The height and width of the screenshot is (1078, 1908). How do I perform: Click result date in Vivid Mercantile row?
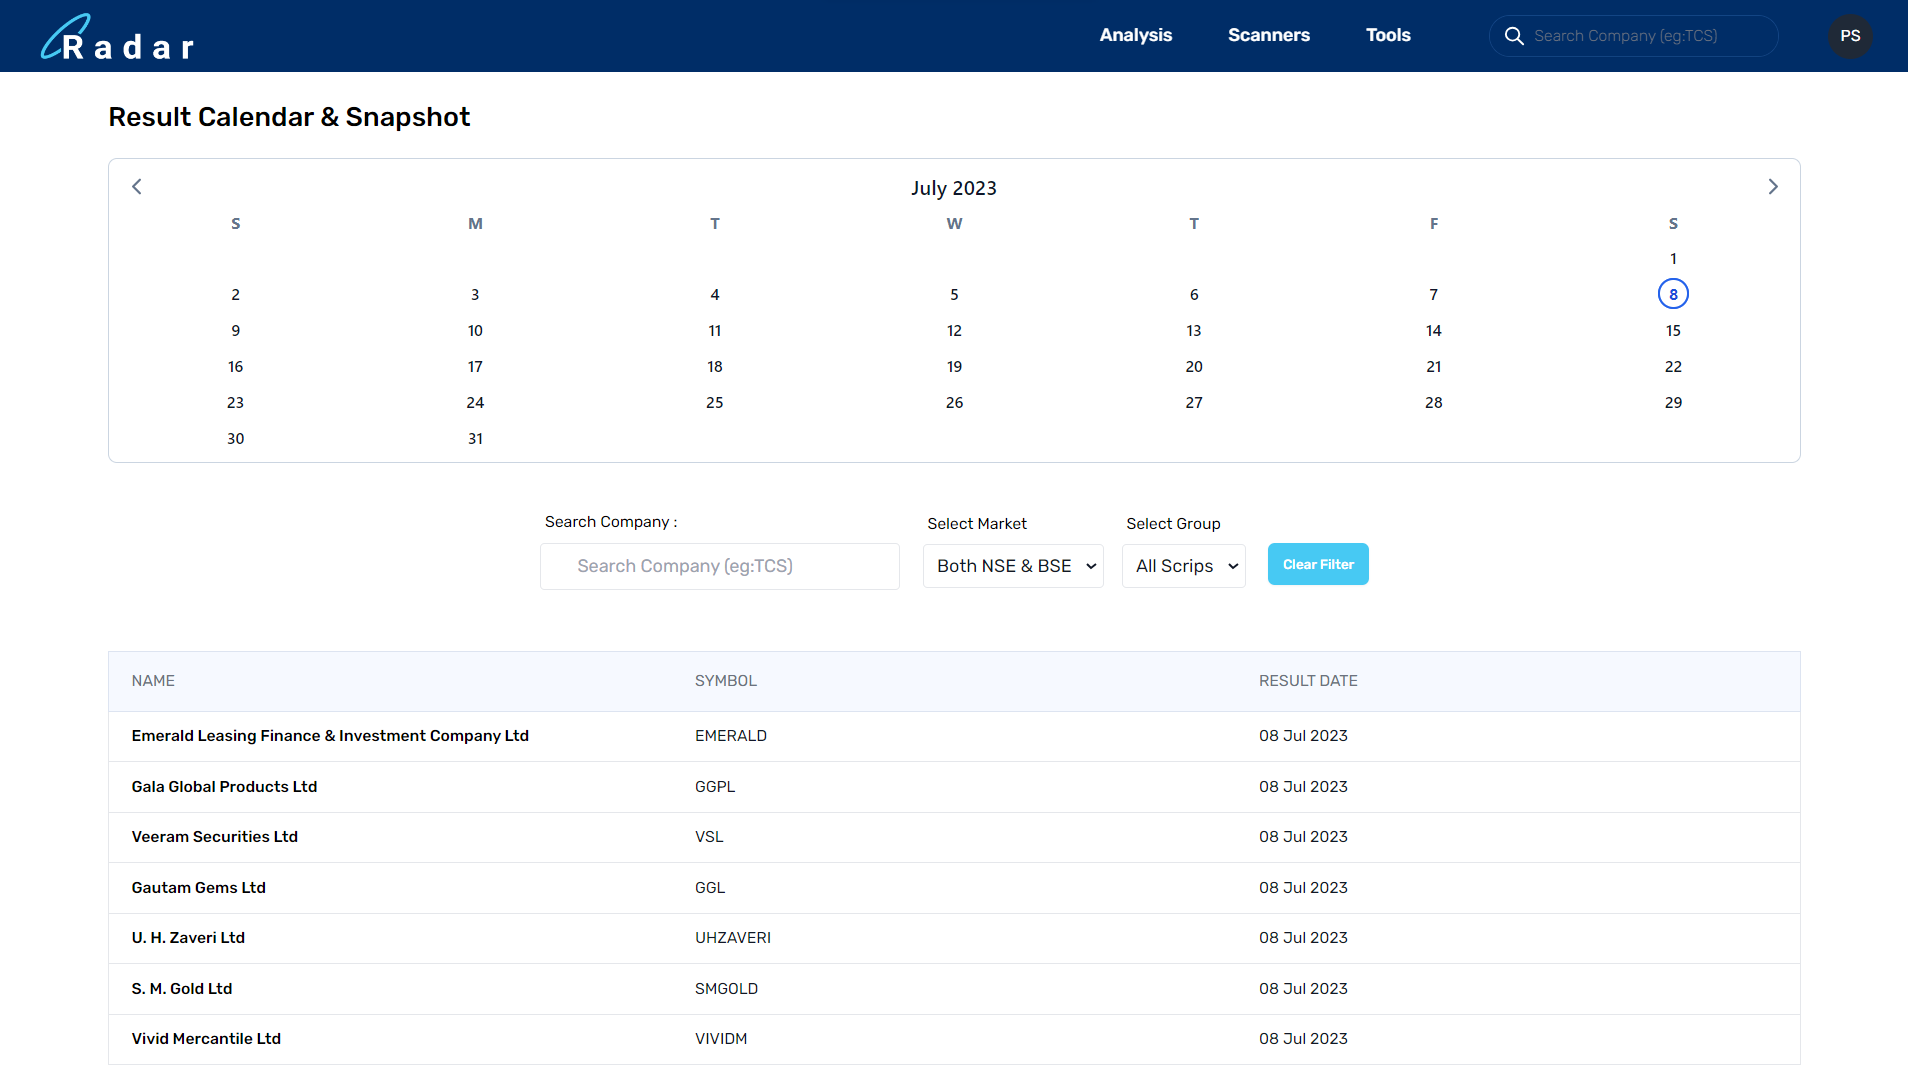[x=1303, y=1039]
